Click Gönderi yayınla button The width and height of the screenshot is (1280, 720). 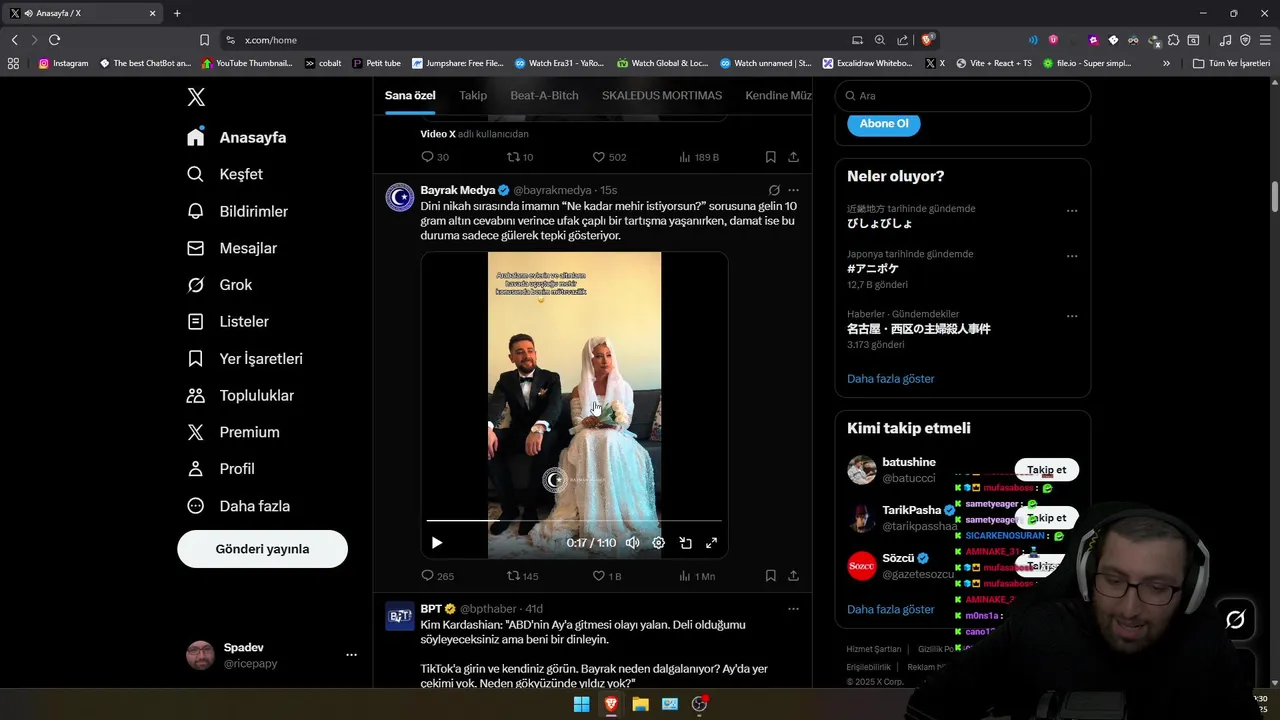[262, 549]
